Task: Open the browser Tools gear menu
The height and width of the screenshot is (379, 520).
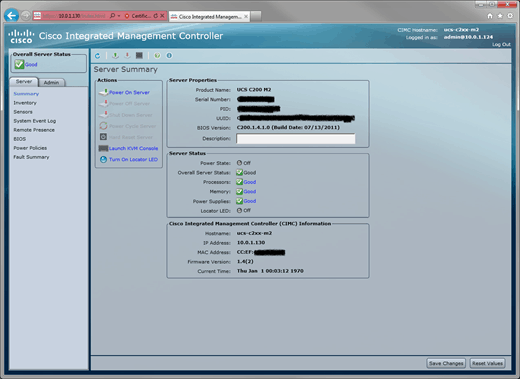Action: click(x=510, y=16)
